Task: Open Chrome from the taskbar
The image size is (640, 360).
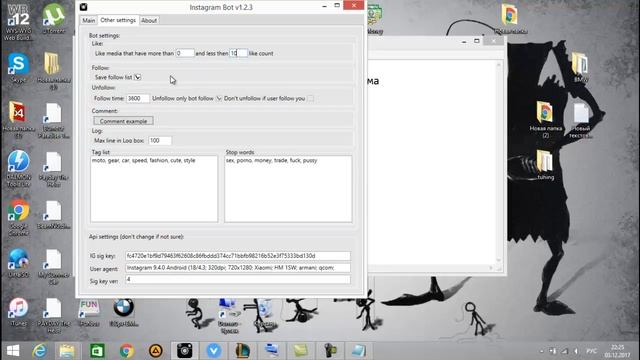Action: 127,351
